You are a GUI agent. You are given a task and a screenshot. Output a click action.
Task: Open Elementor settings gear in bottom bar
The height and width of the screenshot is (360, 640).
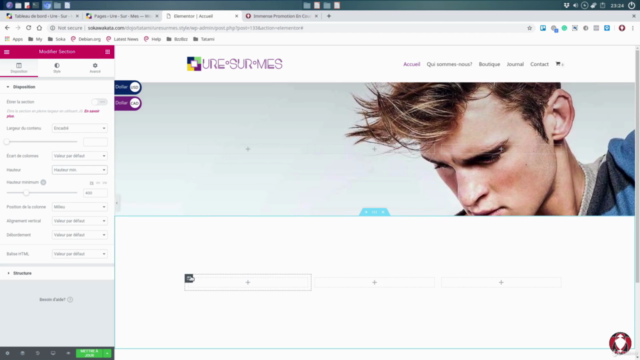click(7, 353)
